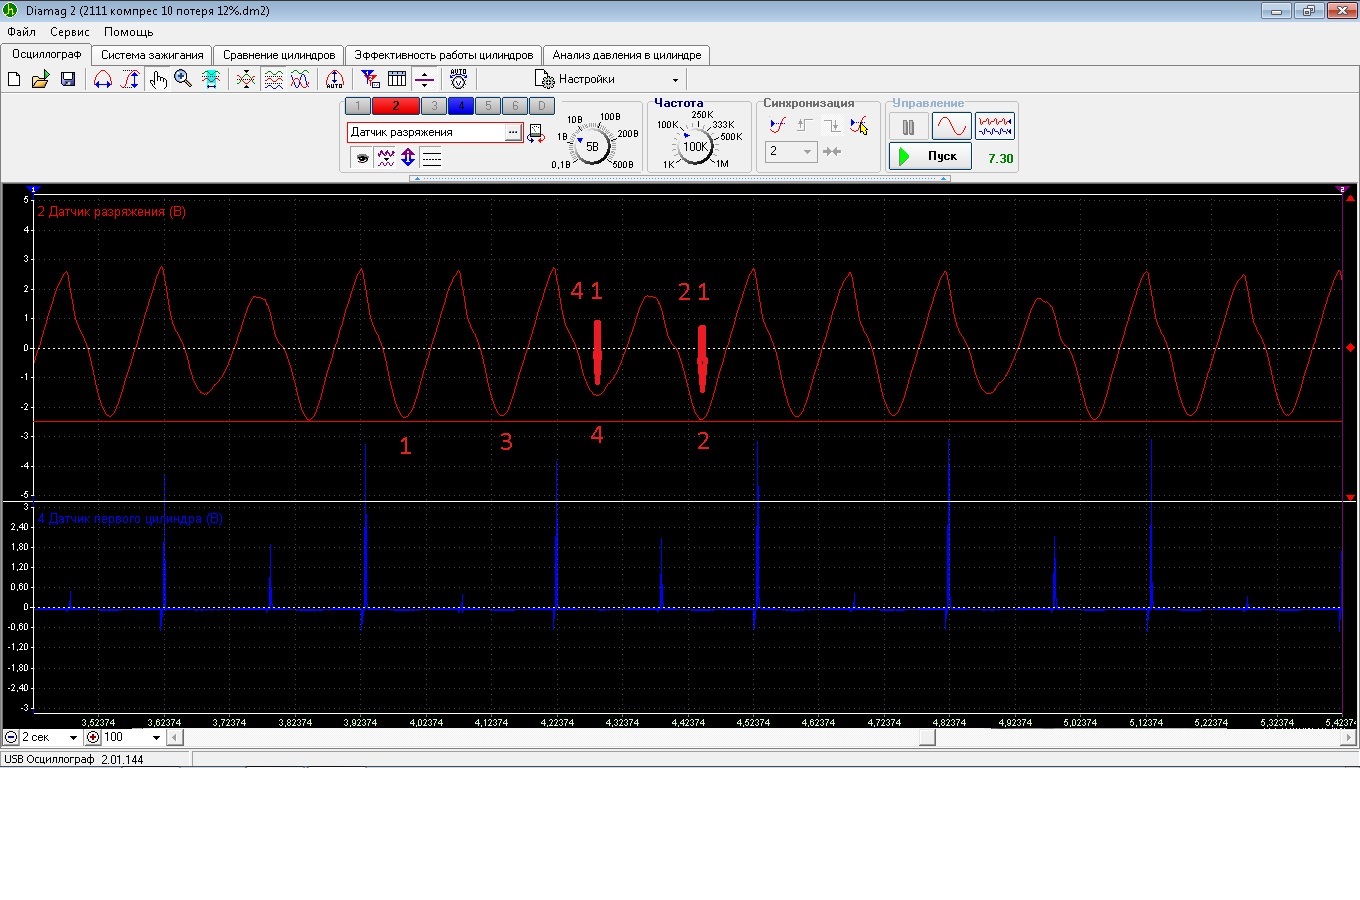Click the manual trigger cursor icon
Image resolution: width=1360 pixels, height=900 pixels.
pyautogui.click(x=859, y=126)
